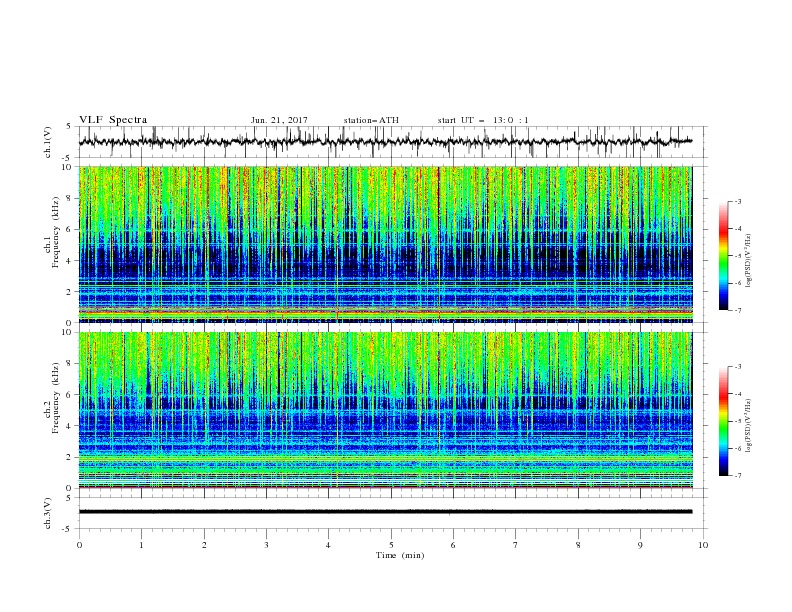This screenshot has height=612, width=792.
Task: Click the "-5" volt tick of ch.3 waveform
Action: pos(68,529)
